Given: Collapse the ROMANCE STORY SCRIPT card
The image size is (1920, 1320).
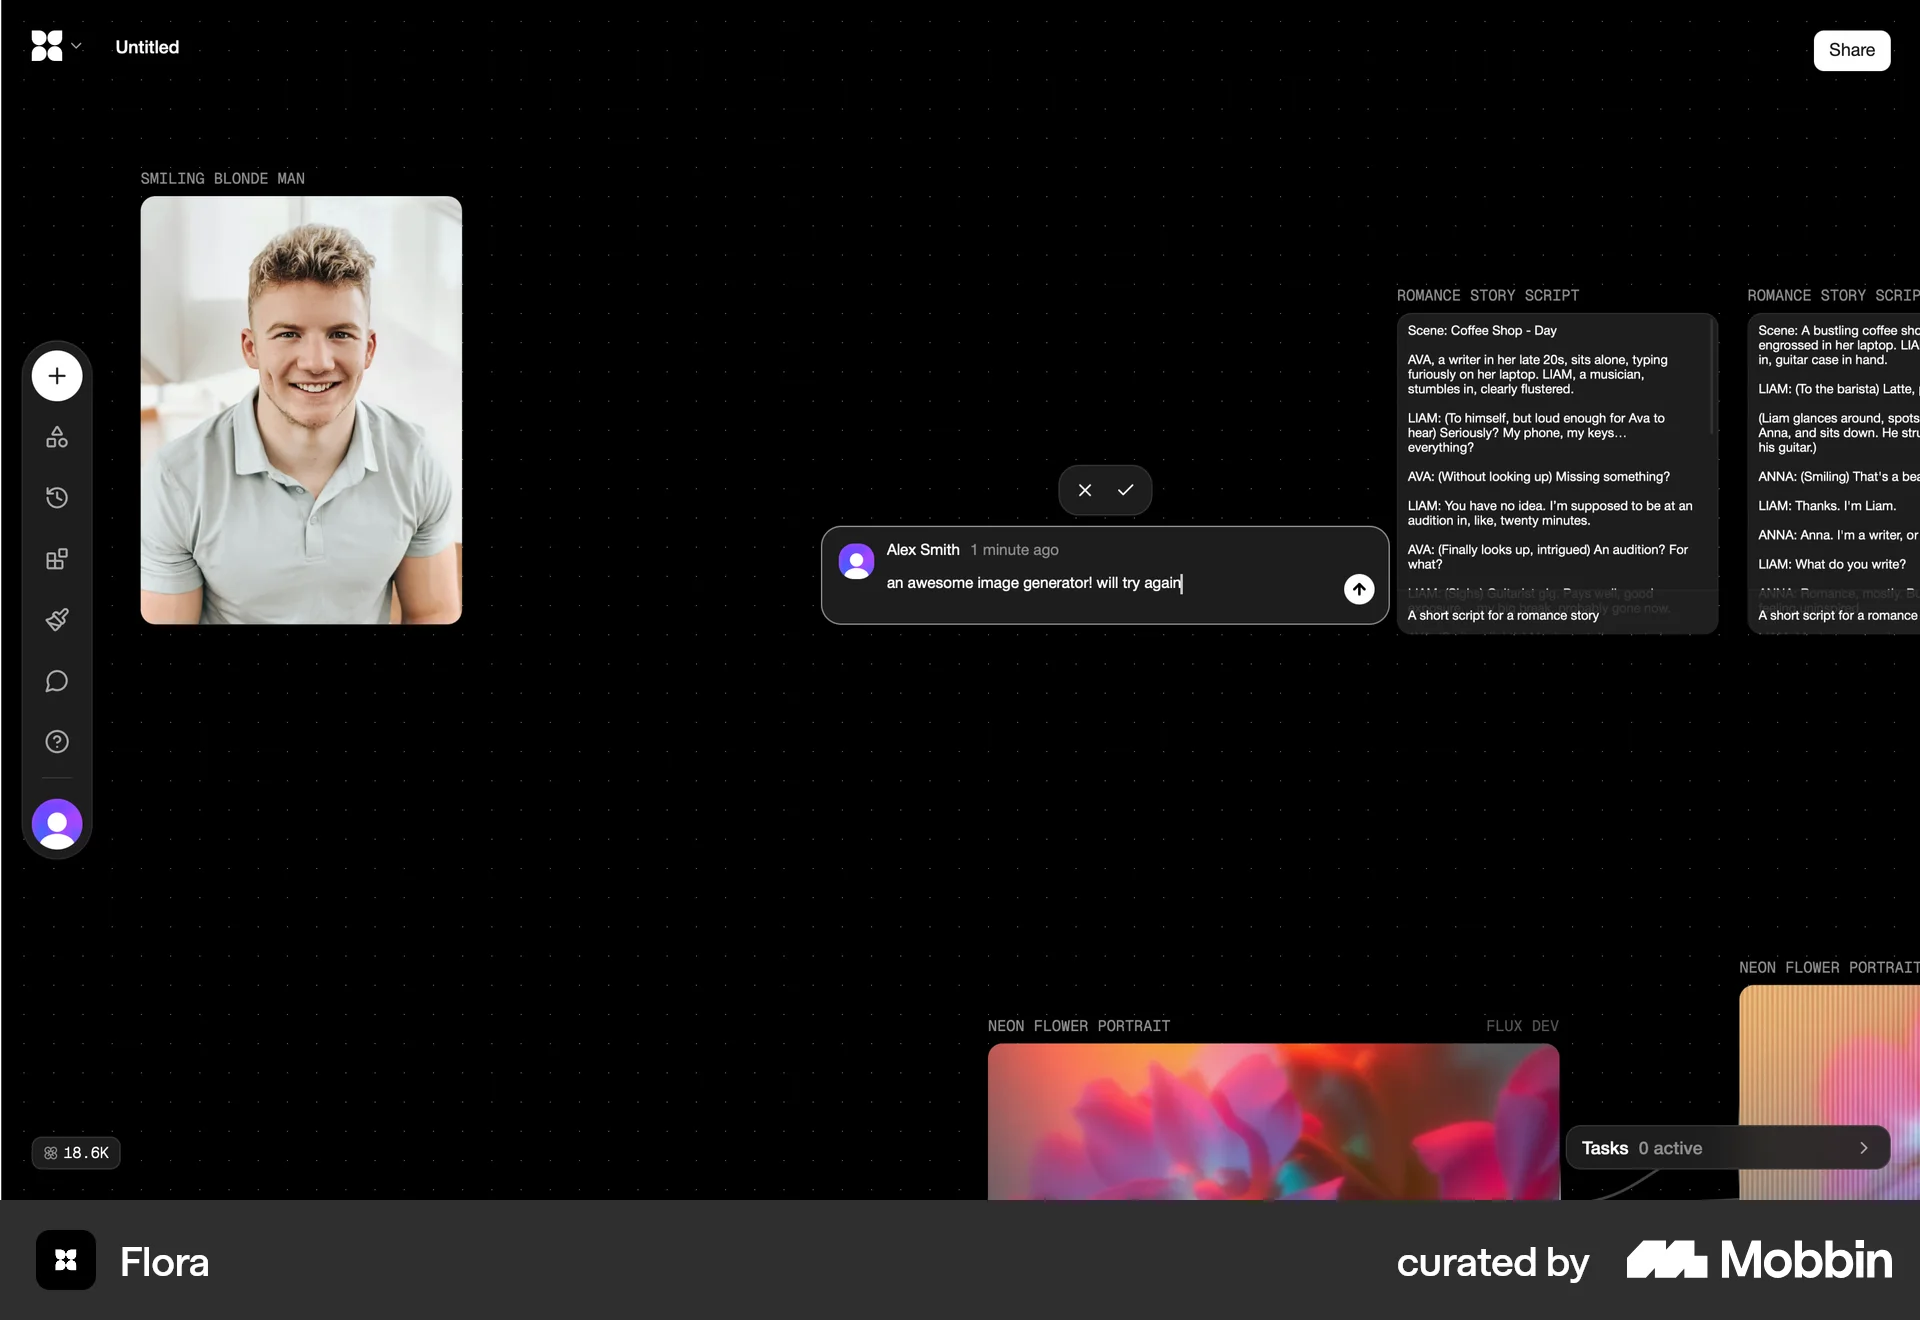Looking at the screenshot, I should click(x=1488, y=295).
